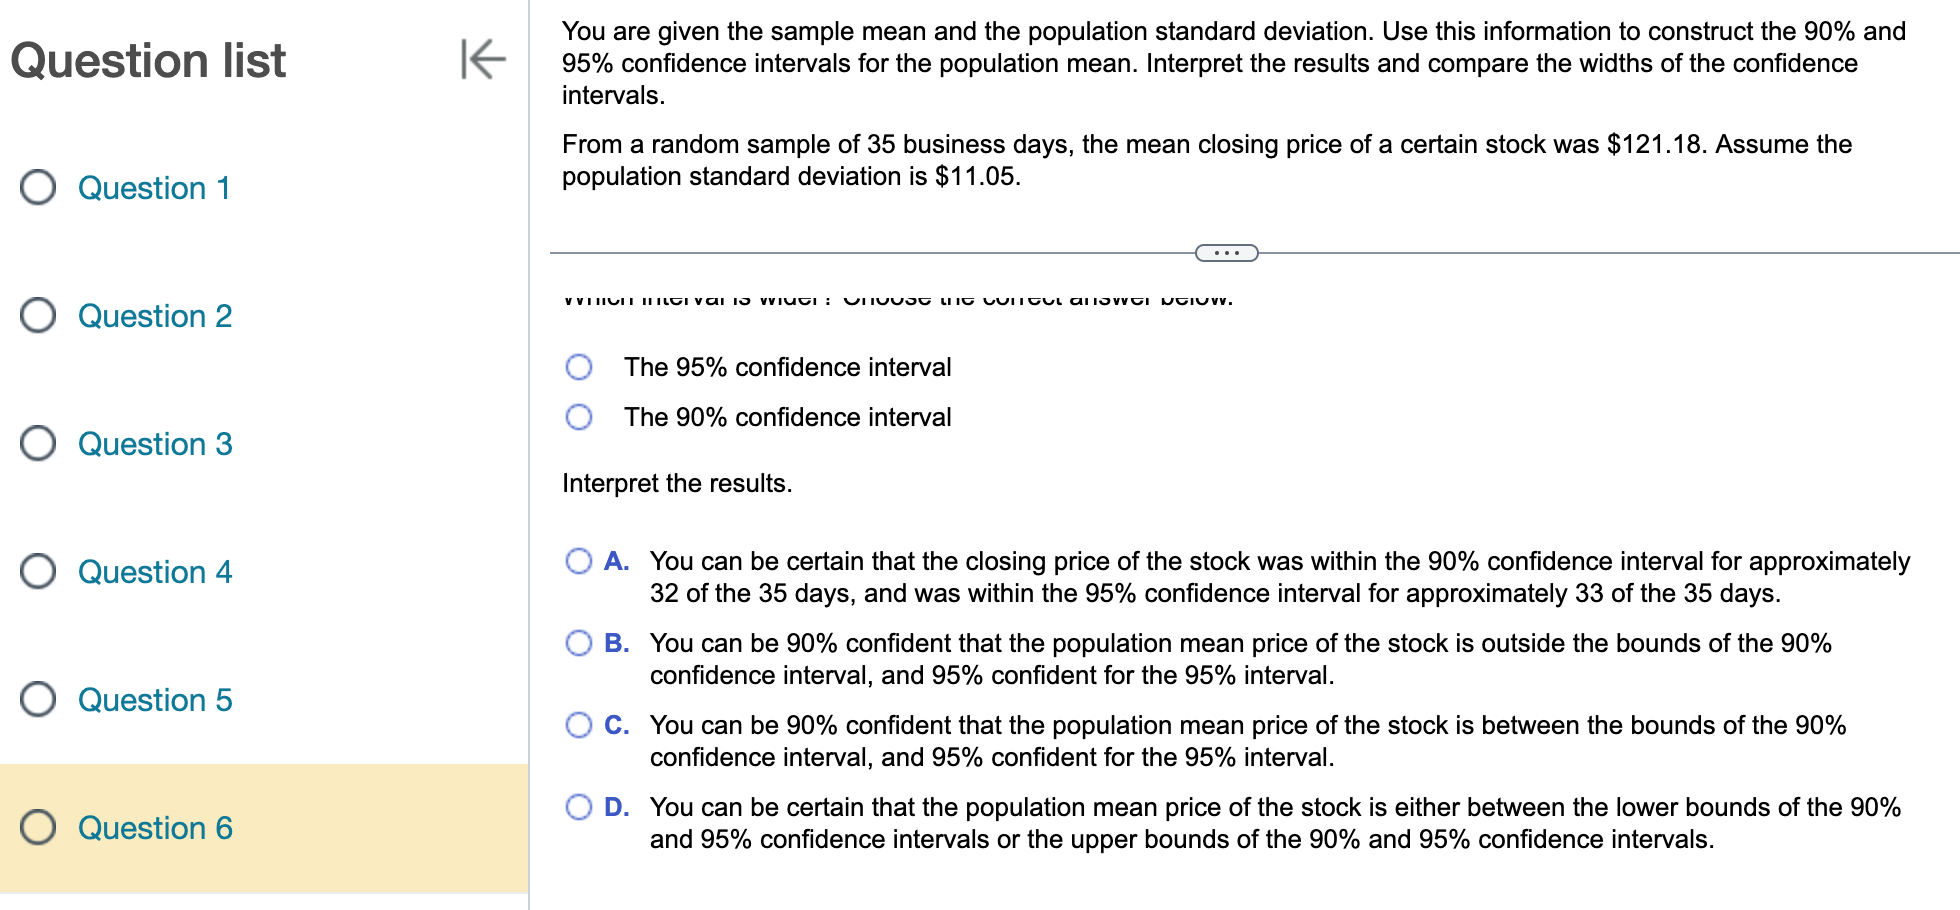
Task: Select the 90% confidence interval option
Action: click(x=579, y=417)
